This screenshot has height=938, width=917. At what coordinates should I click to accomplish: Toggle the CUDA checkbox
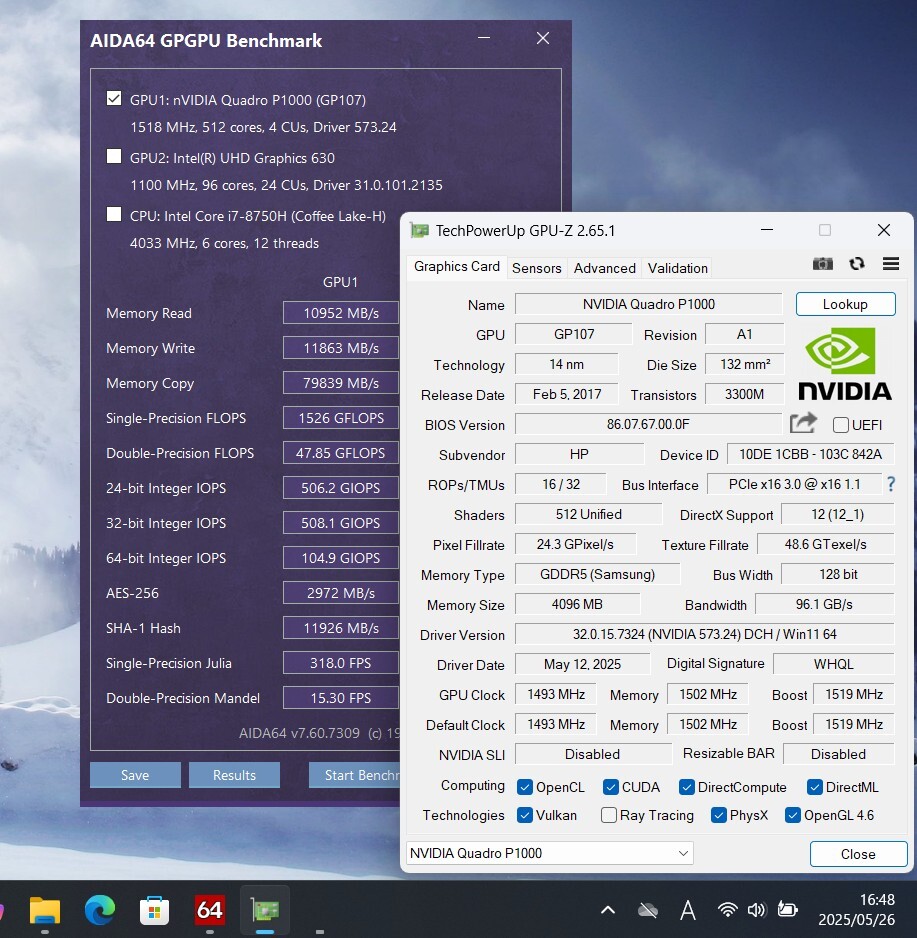(611, 787)
